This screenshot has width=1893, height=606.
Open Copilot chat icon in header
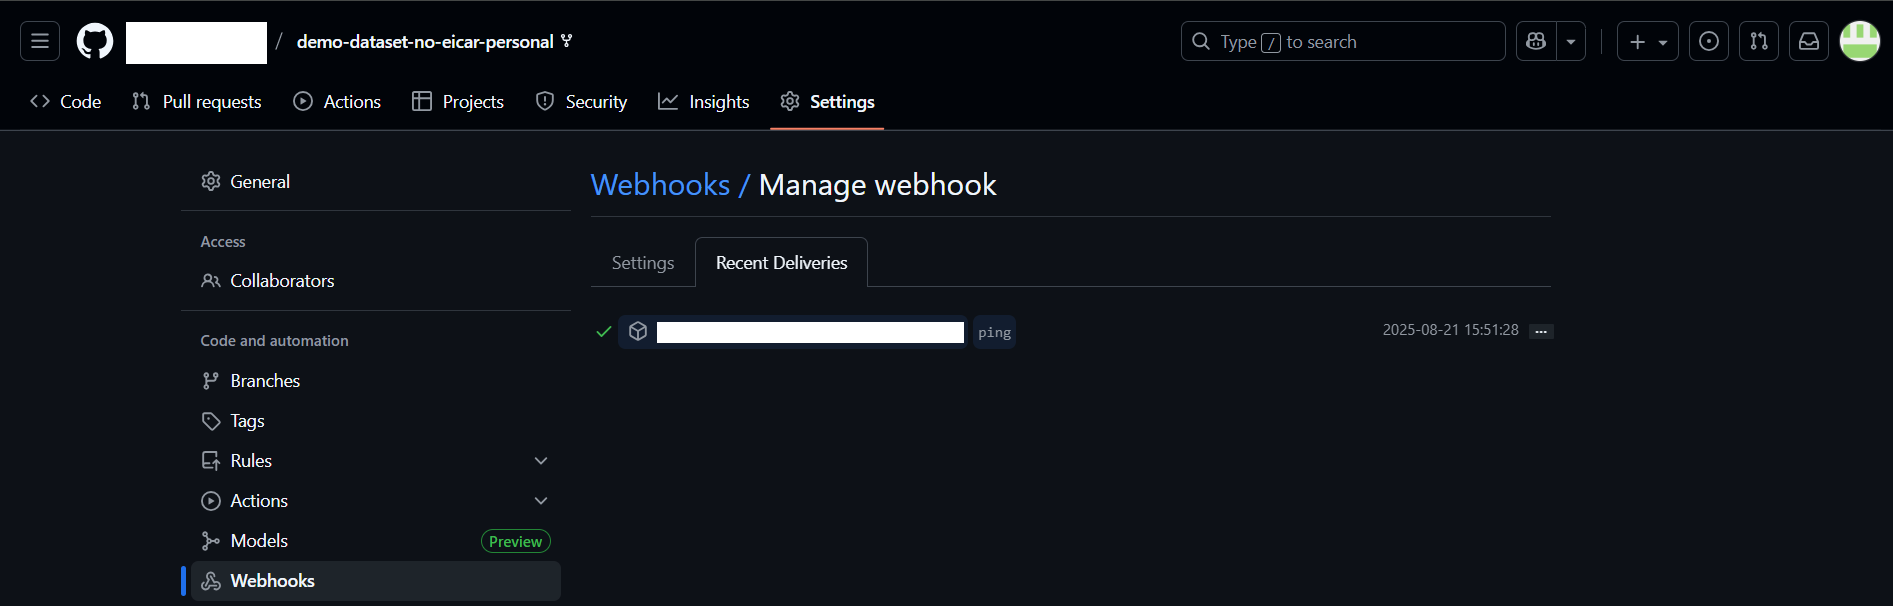pos(1536,41)
